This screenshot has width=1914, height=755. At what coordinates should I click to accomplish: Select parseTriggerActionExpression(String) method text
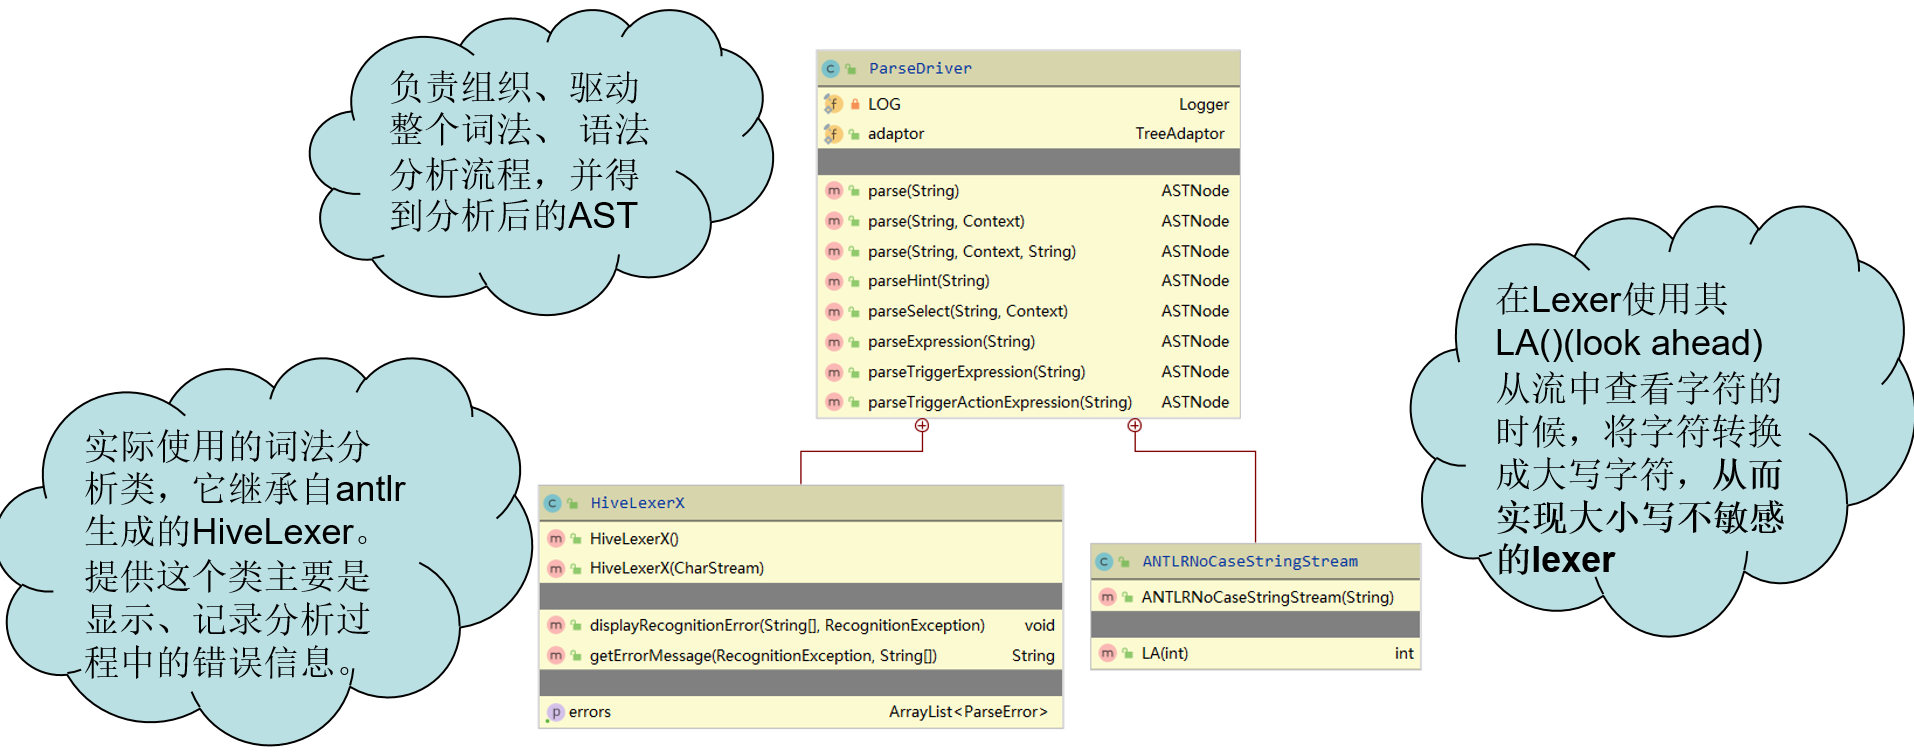(1000, 403)
